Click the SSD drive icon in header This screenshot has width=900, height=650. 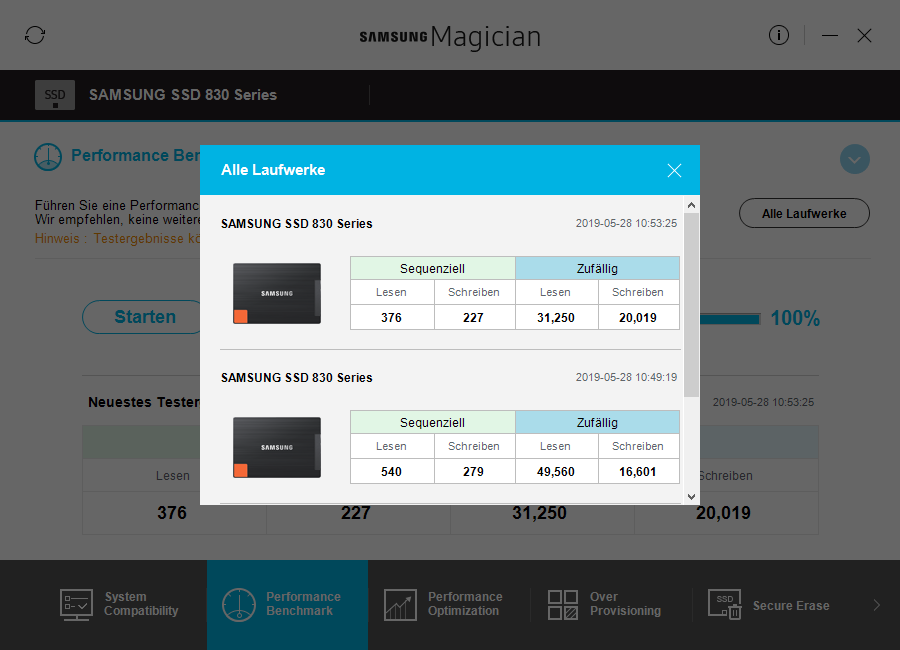tap(55, 95)
